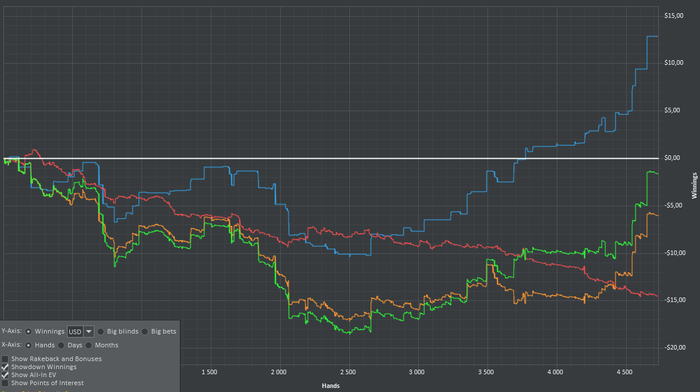Click the -$5,00 axis label
Viewport: 700px width, 392px height.
pos(672,205)
